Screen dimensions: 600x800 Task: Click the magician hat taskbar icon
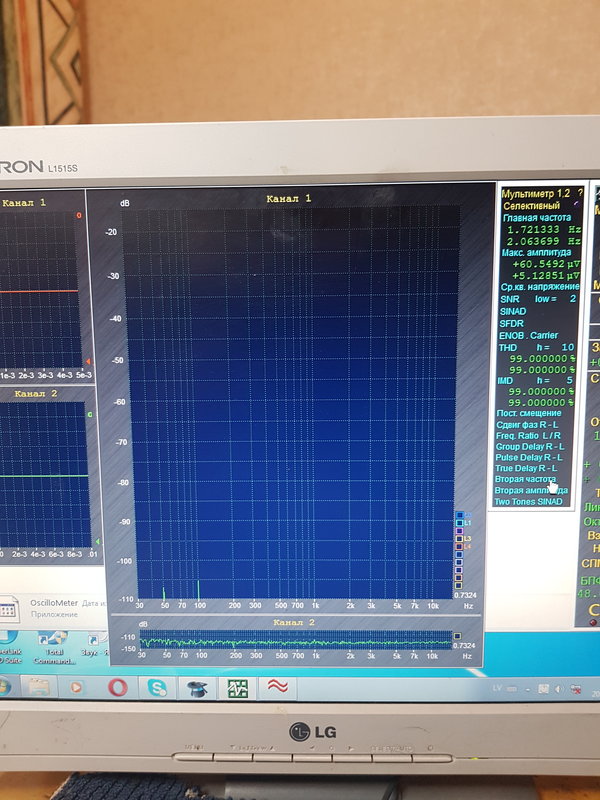pos(197,688)
